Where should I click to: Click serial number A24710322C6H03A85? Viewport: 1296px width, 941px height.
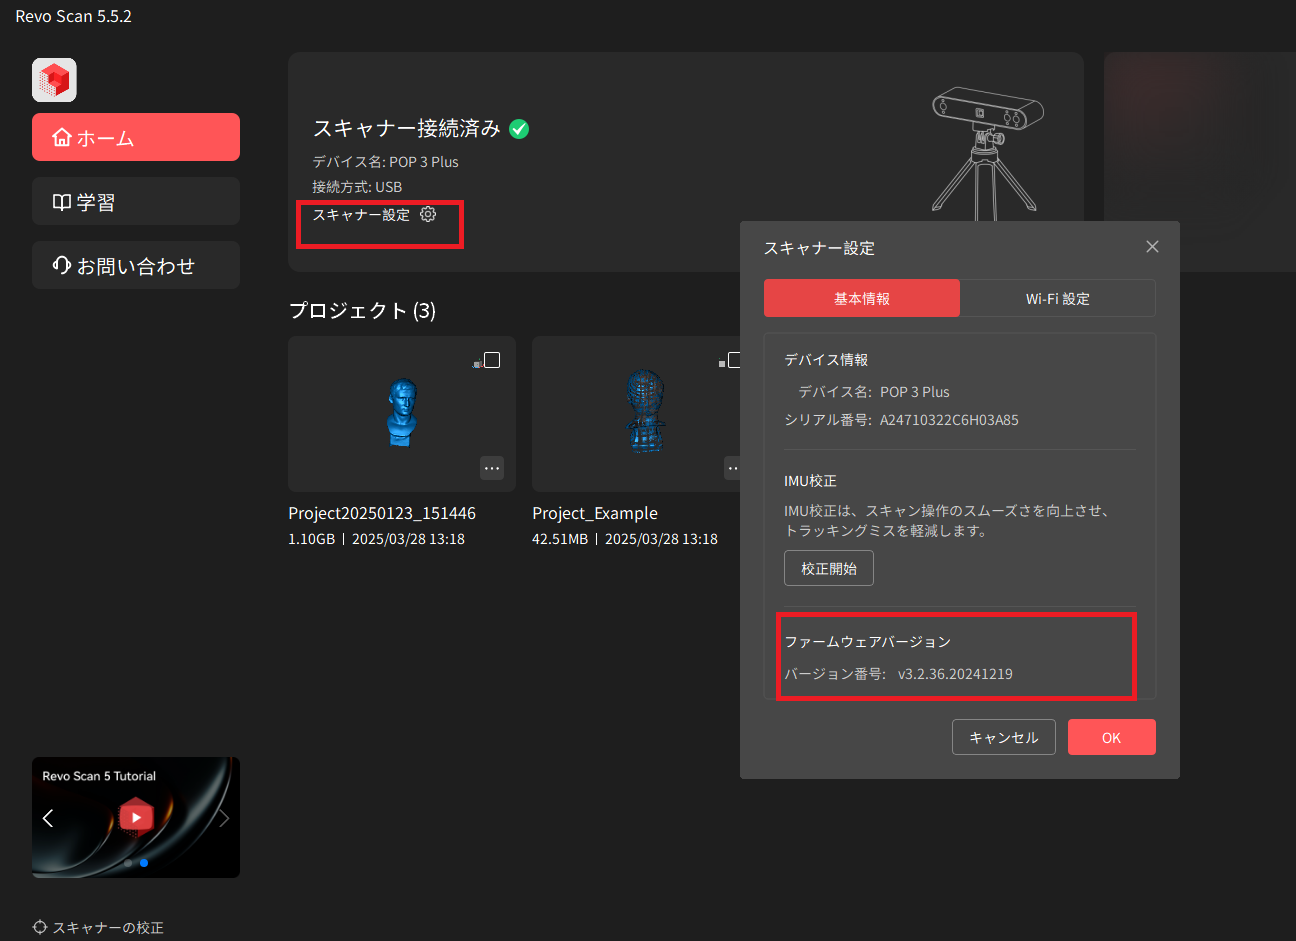pos(949,420)
